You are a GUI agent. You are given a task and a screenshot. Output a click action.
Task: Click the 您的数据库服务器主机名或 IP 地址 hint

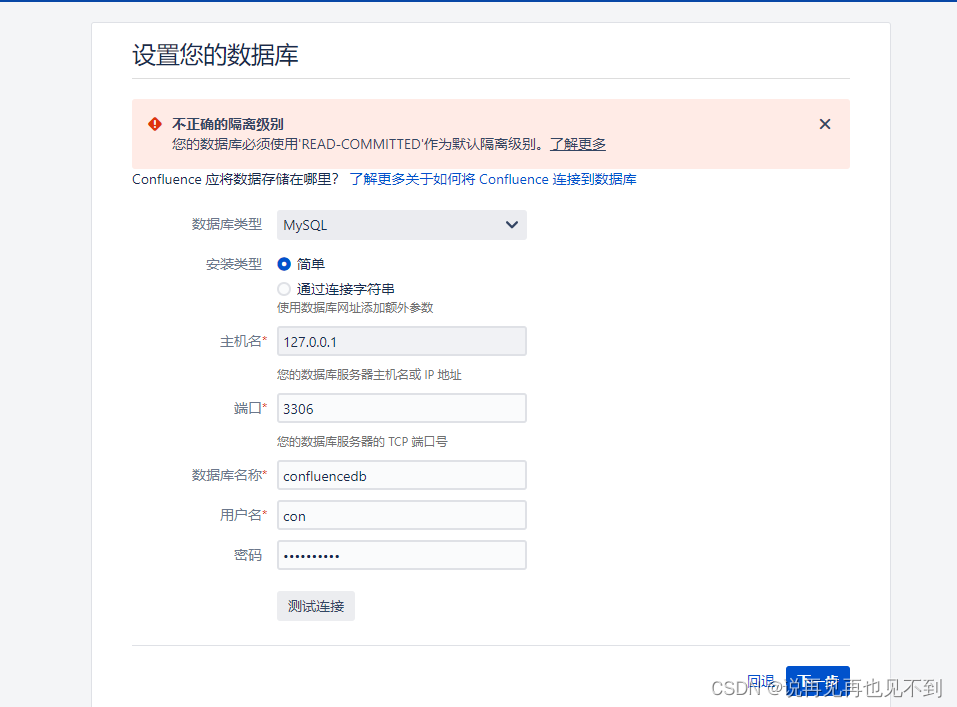point(369,375)
